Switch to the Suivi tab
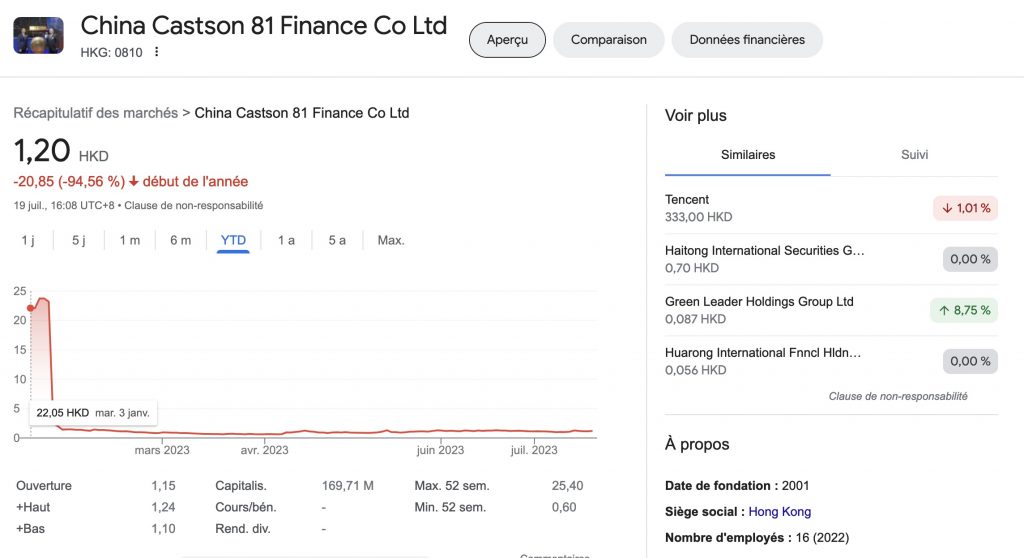This screenshot has width=1024, height=558. pos(914,155)
